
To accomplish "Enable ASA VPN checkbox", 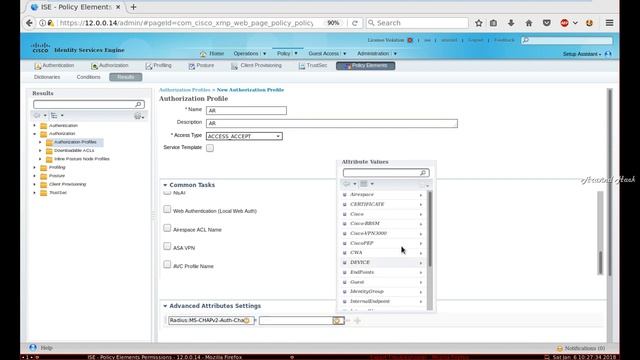I will pos(167,246).
